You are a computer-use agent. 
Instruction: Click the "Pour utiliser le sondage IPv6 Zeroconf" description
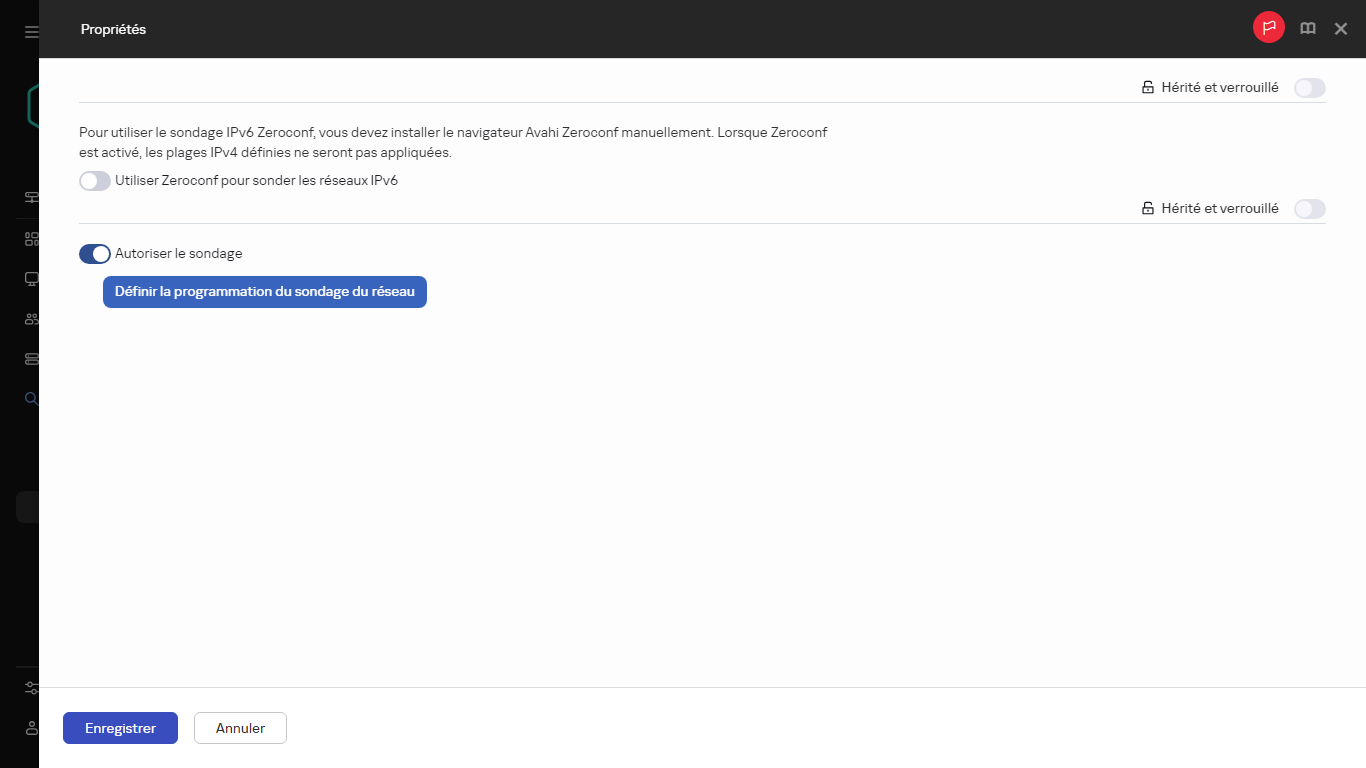(x=453, y=143)
